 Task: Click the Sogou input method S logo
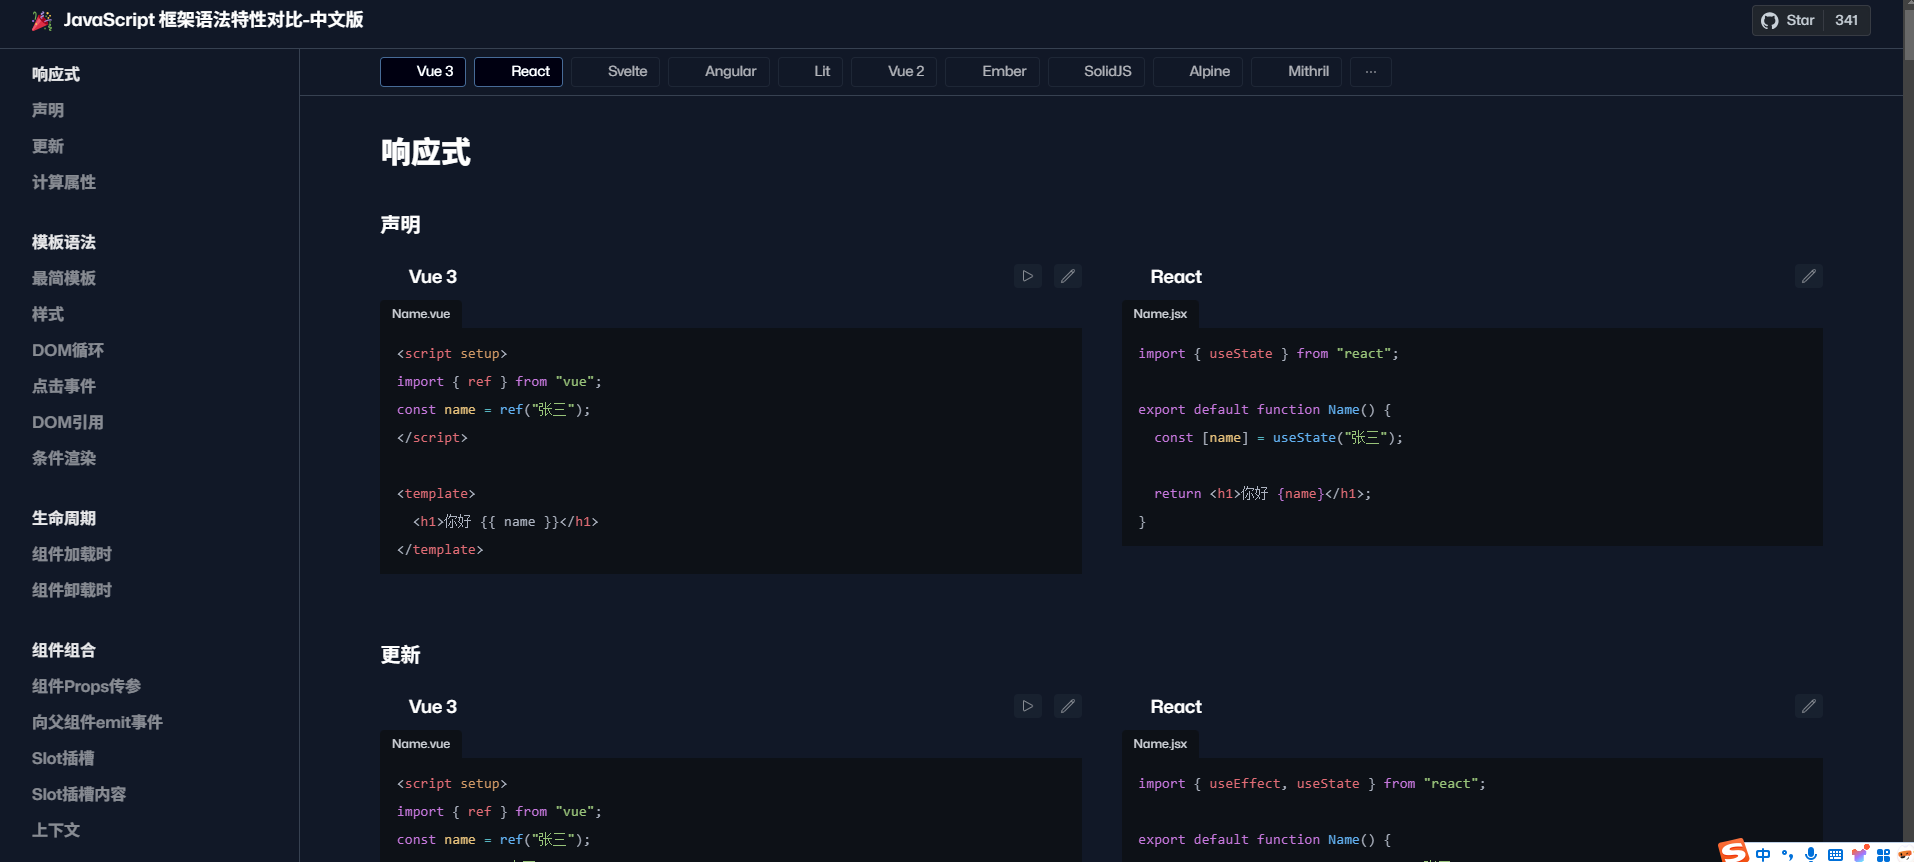point(1734,851)
